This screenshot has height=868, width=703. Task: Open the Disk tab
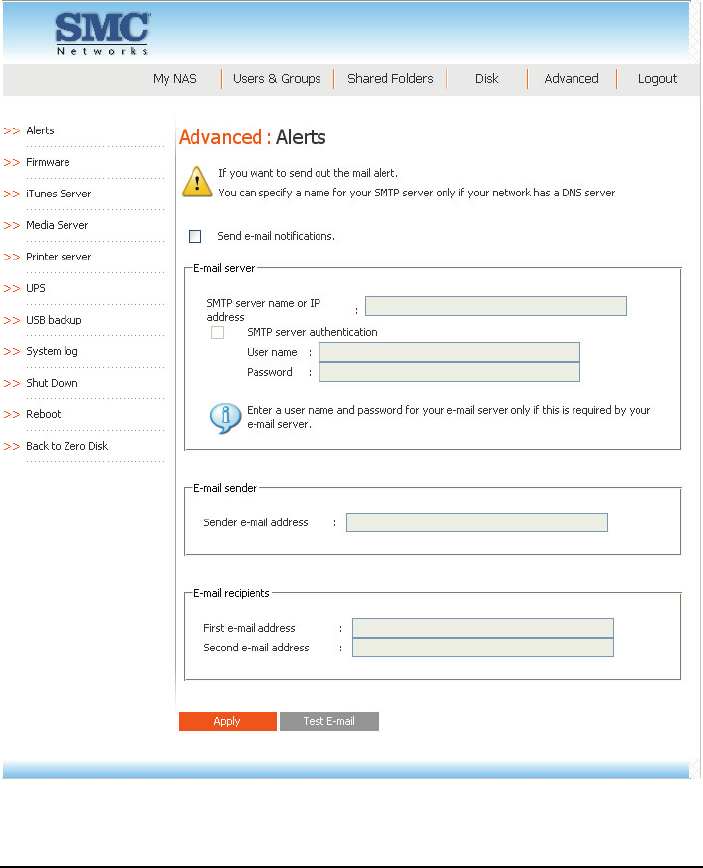[x=487, y=79]
